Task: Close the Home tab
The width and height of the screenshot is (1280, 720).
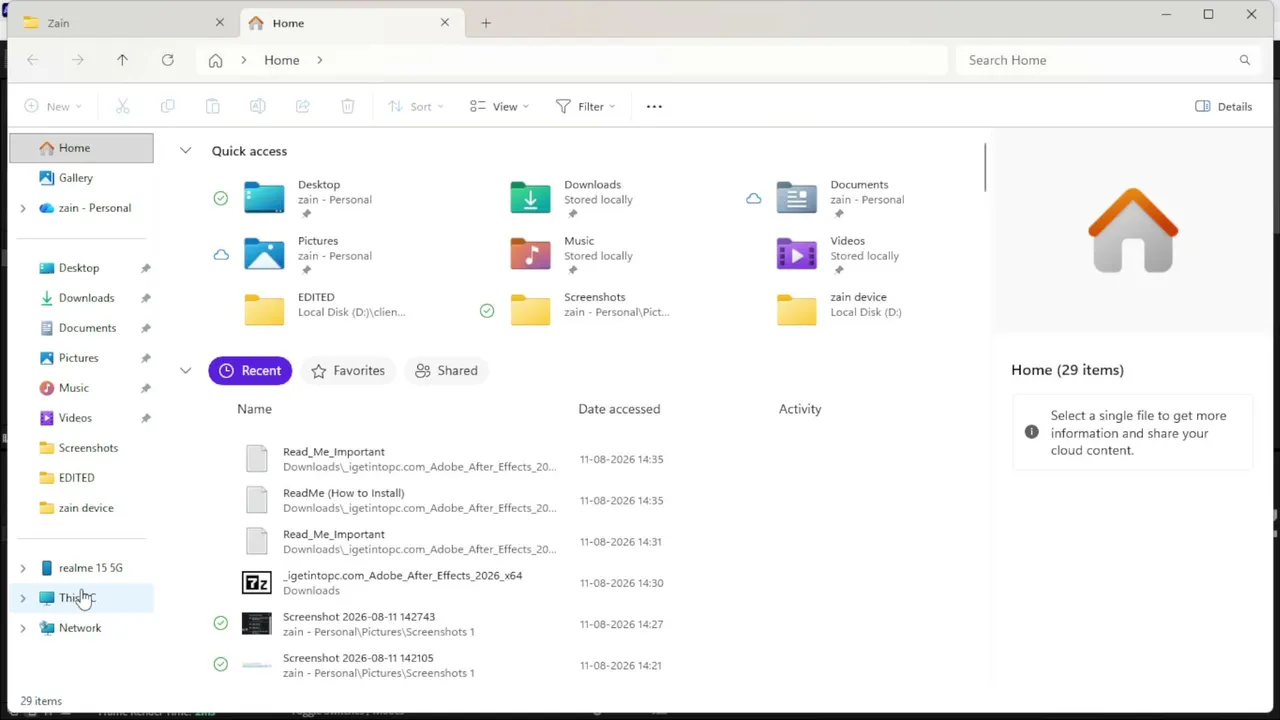Action: [445, 23]
